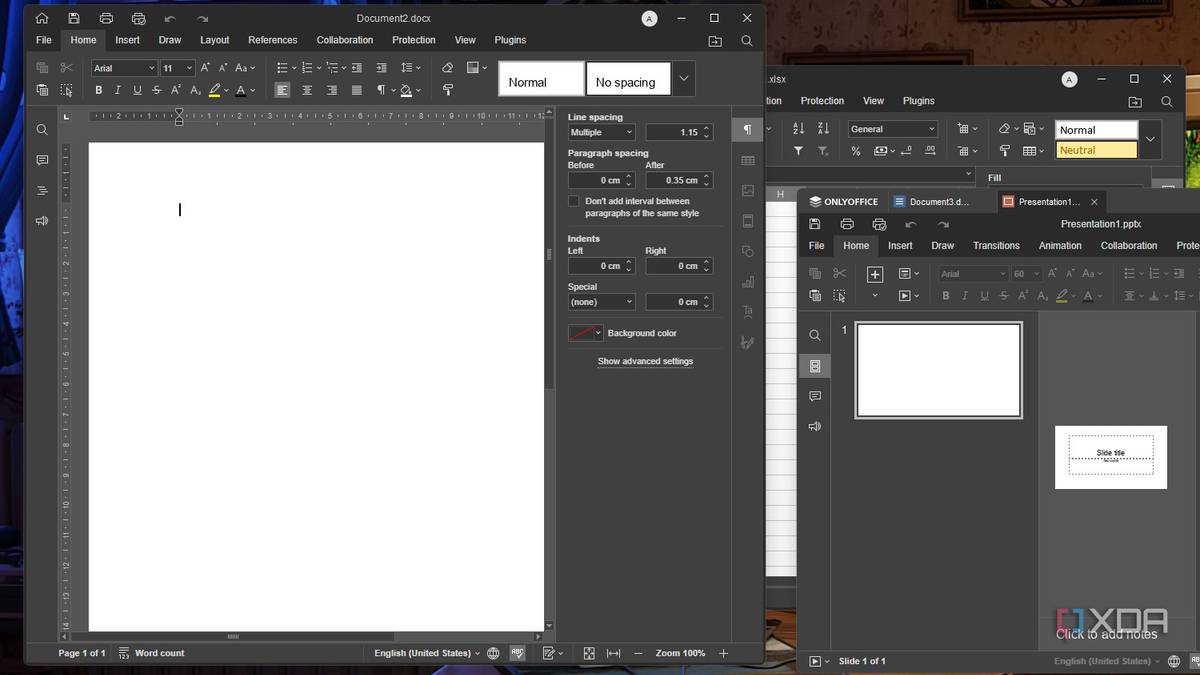Image resolution: width=1200 pixels, height=675 pixels.
Task: Toggle bold formatting in the document editor
Action: [98, 90]
